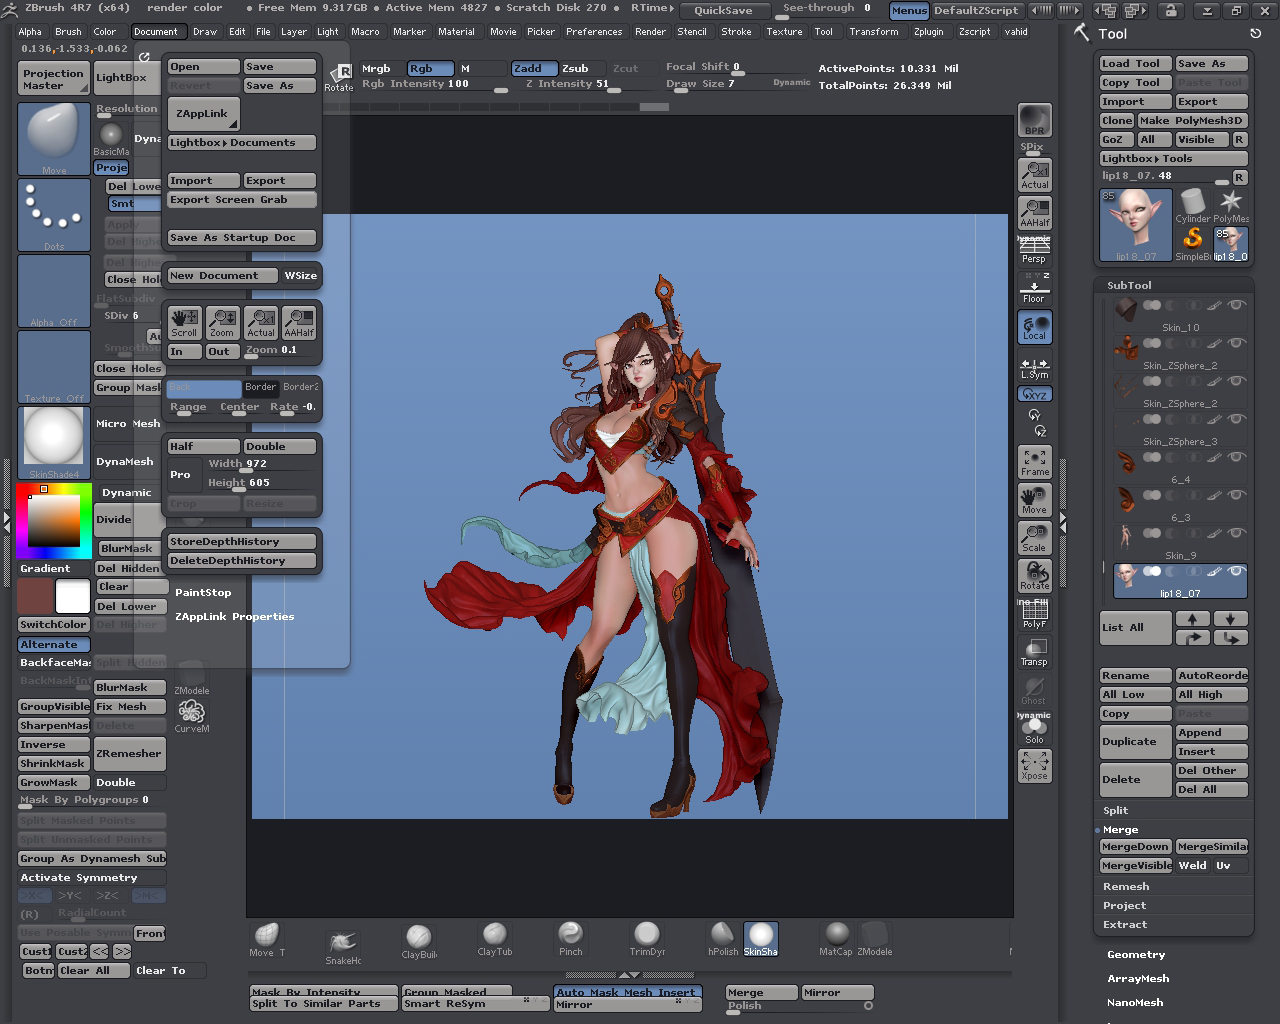
Task: Click the StoreDepthHistory button
Action: coord(241,542)
